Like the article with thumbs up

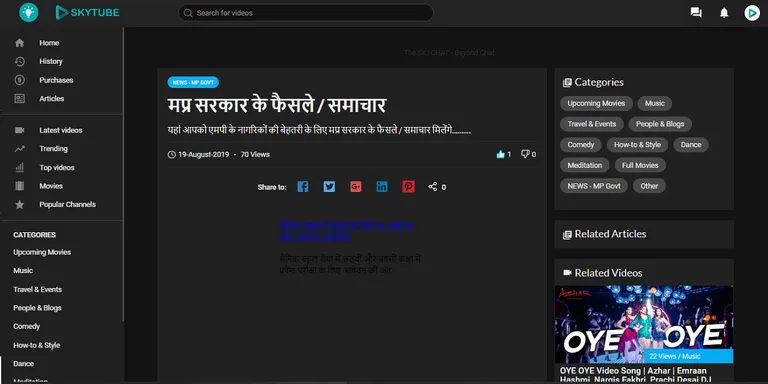500,154
